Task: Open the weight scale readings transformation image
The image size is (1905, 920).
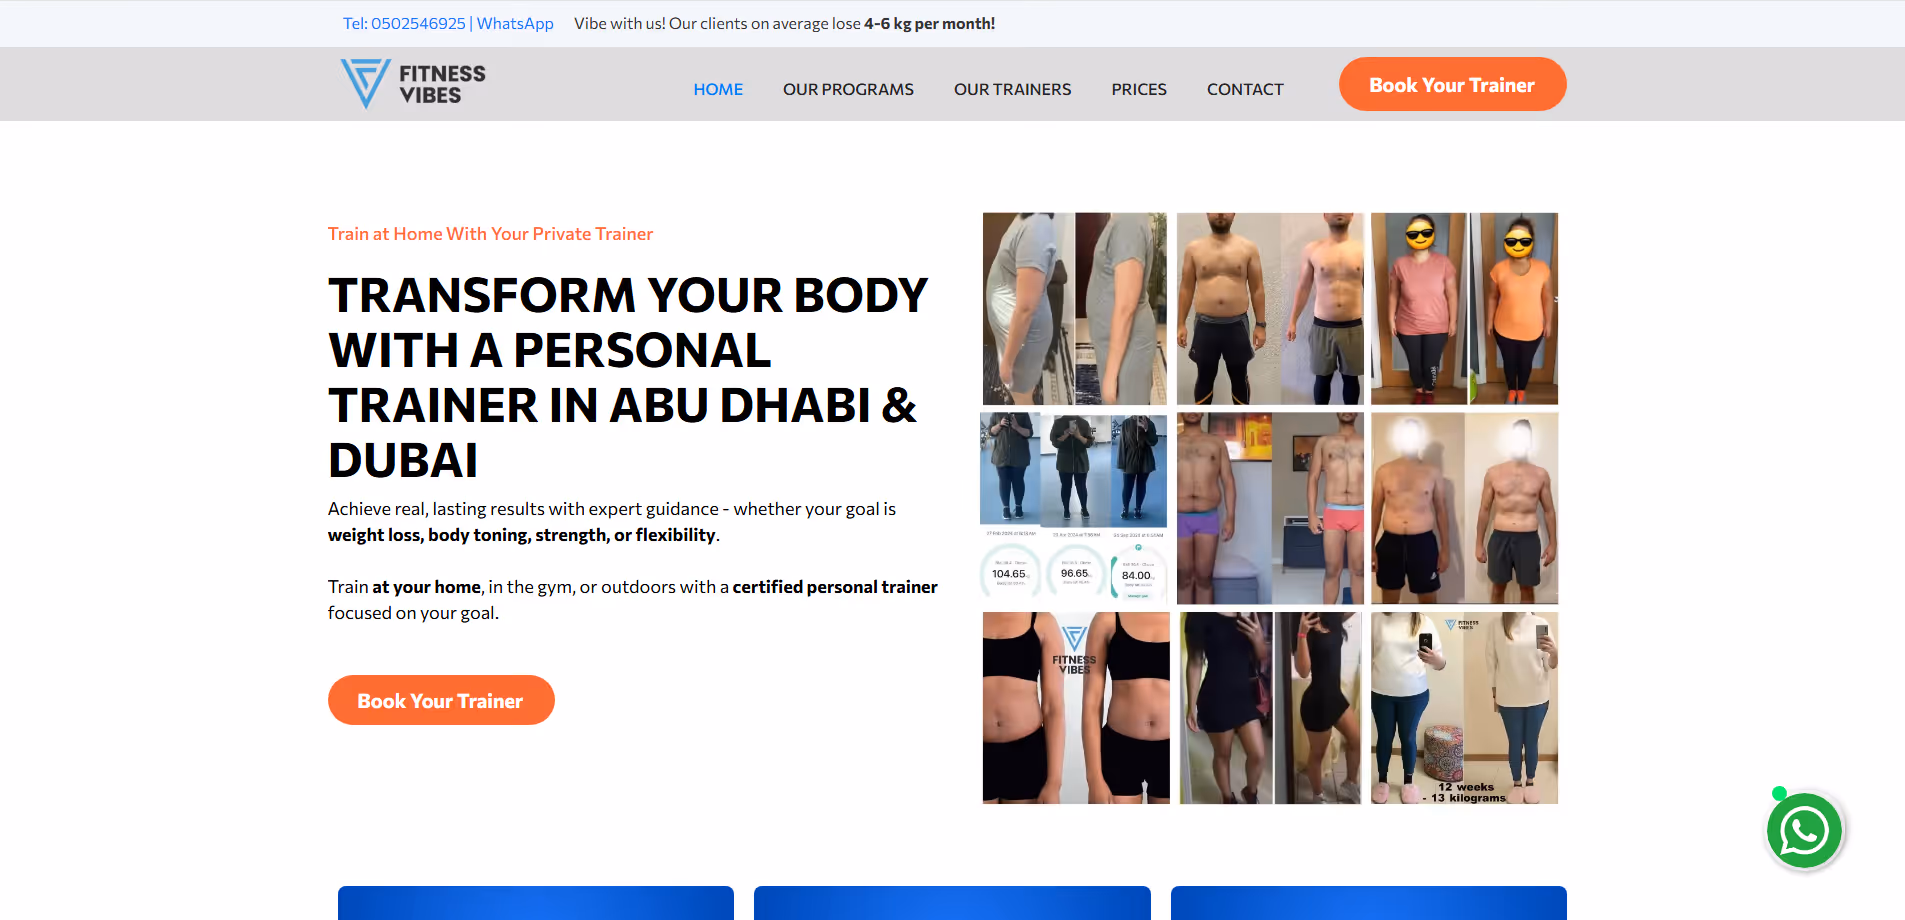Action: [x=1074, y=507]
